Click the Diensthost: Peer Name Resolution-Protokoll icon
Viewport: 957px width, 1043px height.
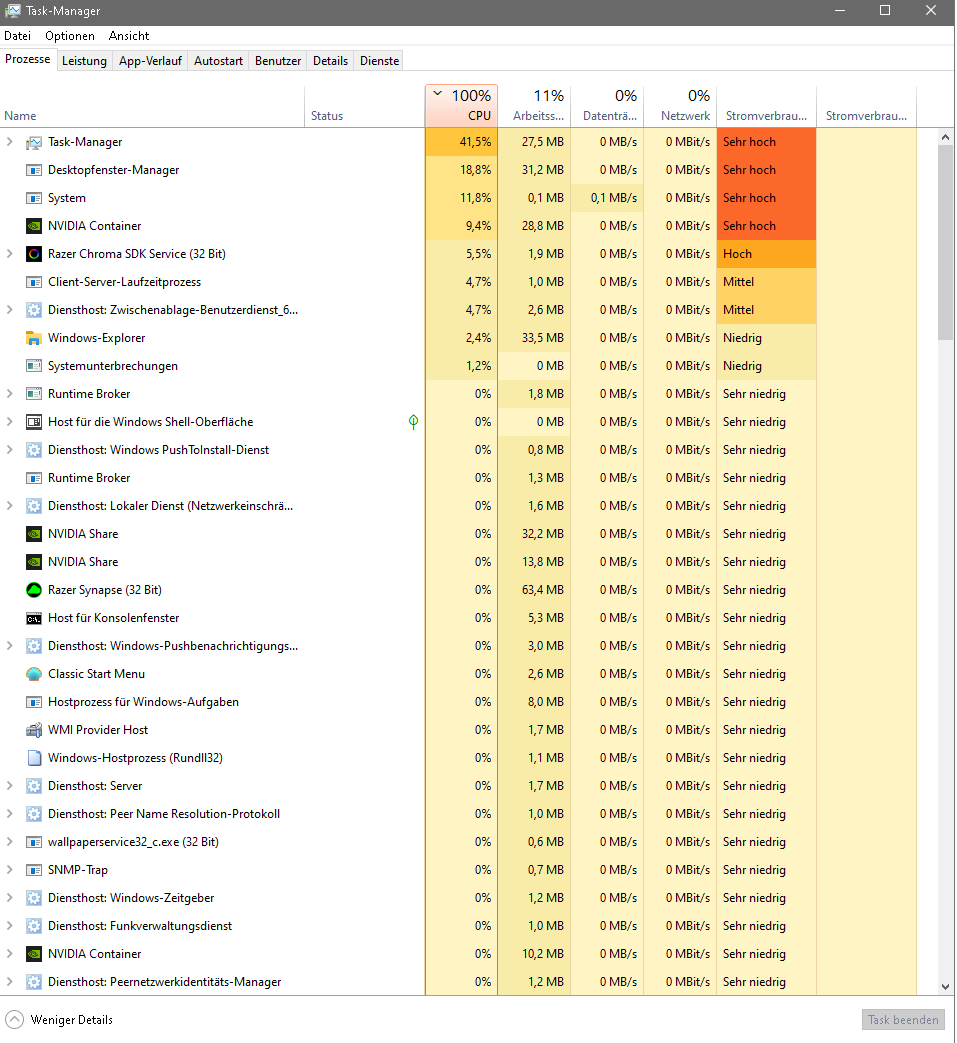point(34,814)
